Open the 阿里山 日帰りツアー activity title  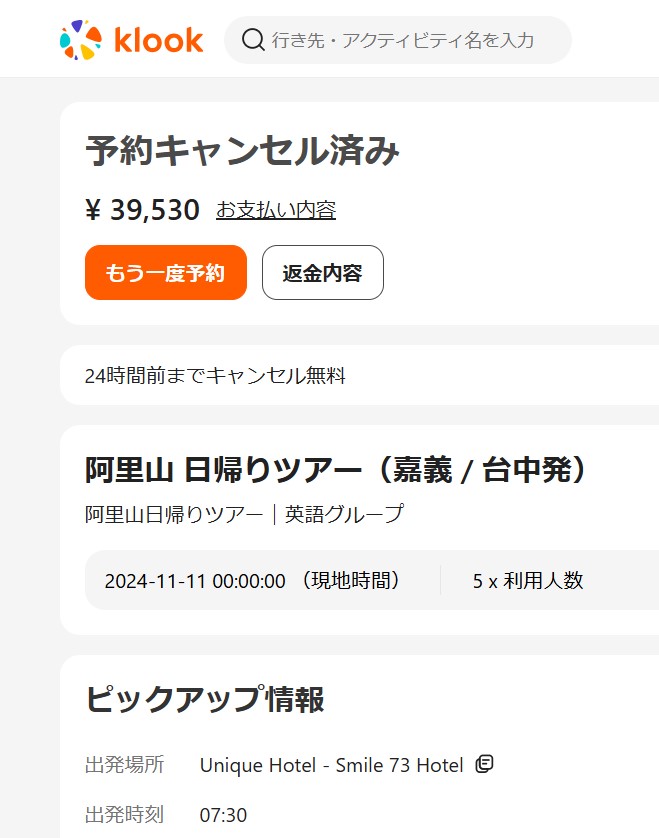(x=335, y=470)
